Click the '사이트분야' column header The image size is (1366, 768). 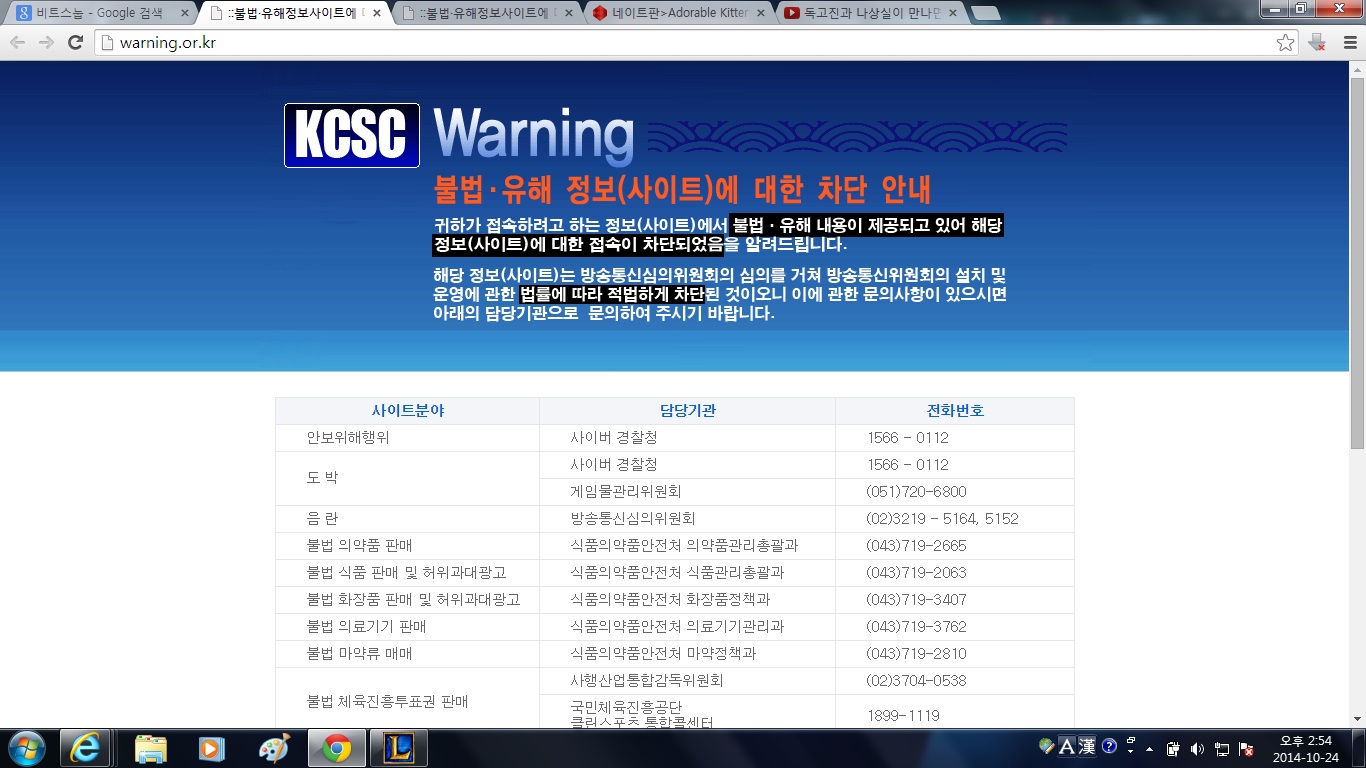pos(408,411)
